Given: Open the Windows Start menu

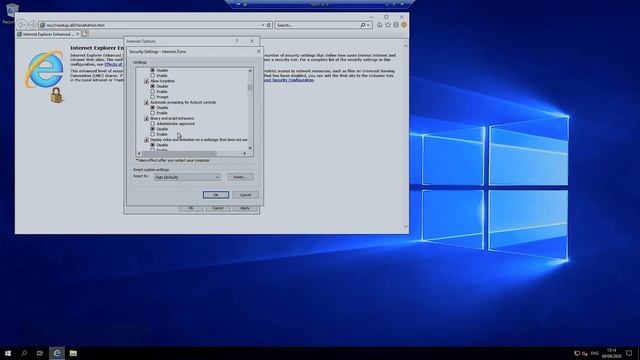Looking at the screenshot, I should [8, 353].
